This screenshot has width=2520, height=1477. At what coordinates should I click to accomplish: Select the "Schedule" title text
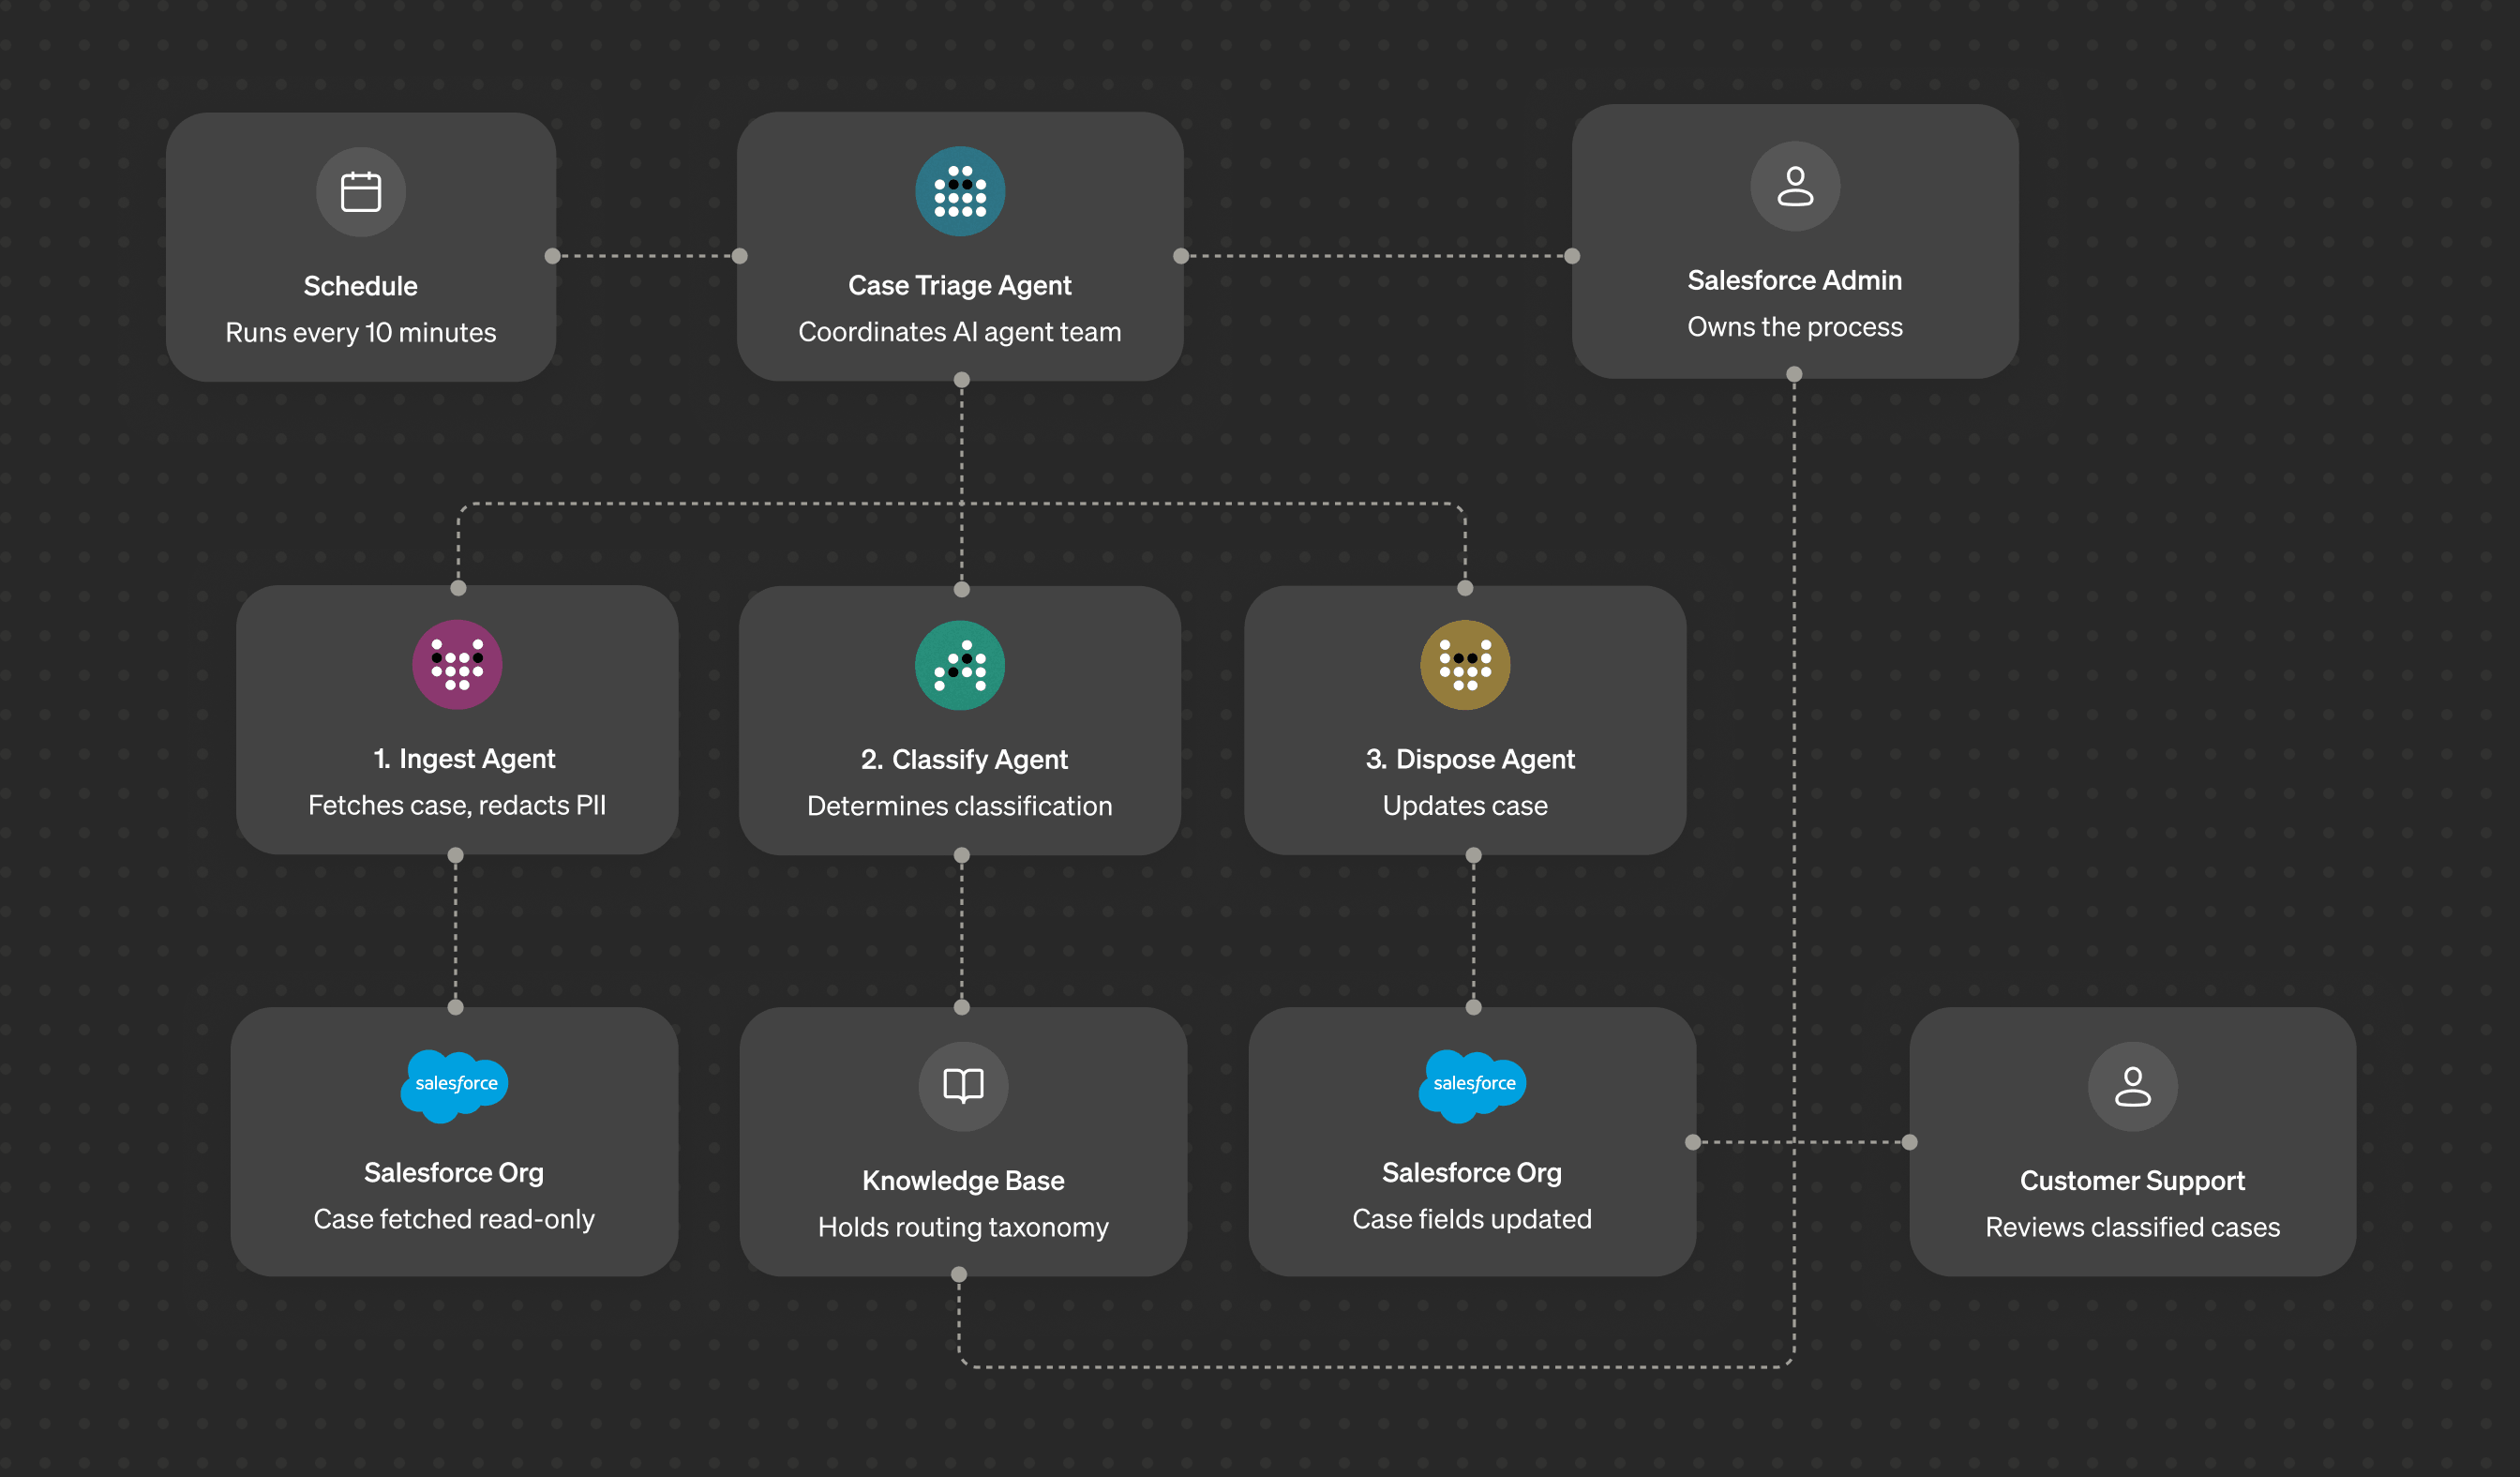360,286
